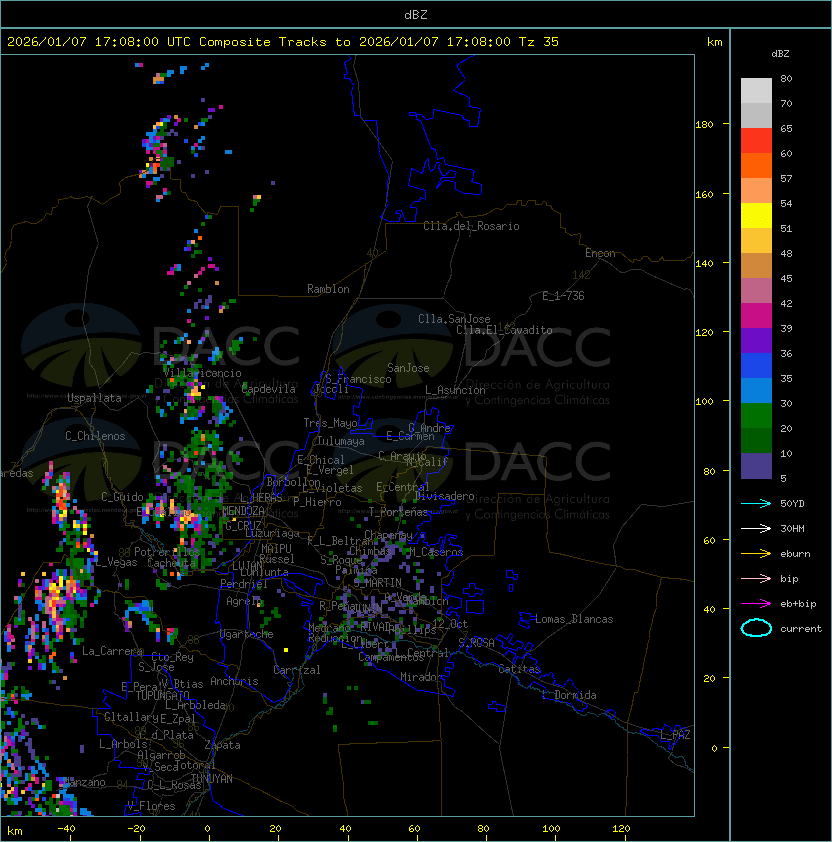Select the Lomas_Blancas map label
The width and height of the screenshot is (832, 842).
[574, 619]
